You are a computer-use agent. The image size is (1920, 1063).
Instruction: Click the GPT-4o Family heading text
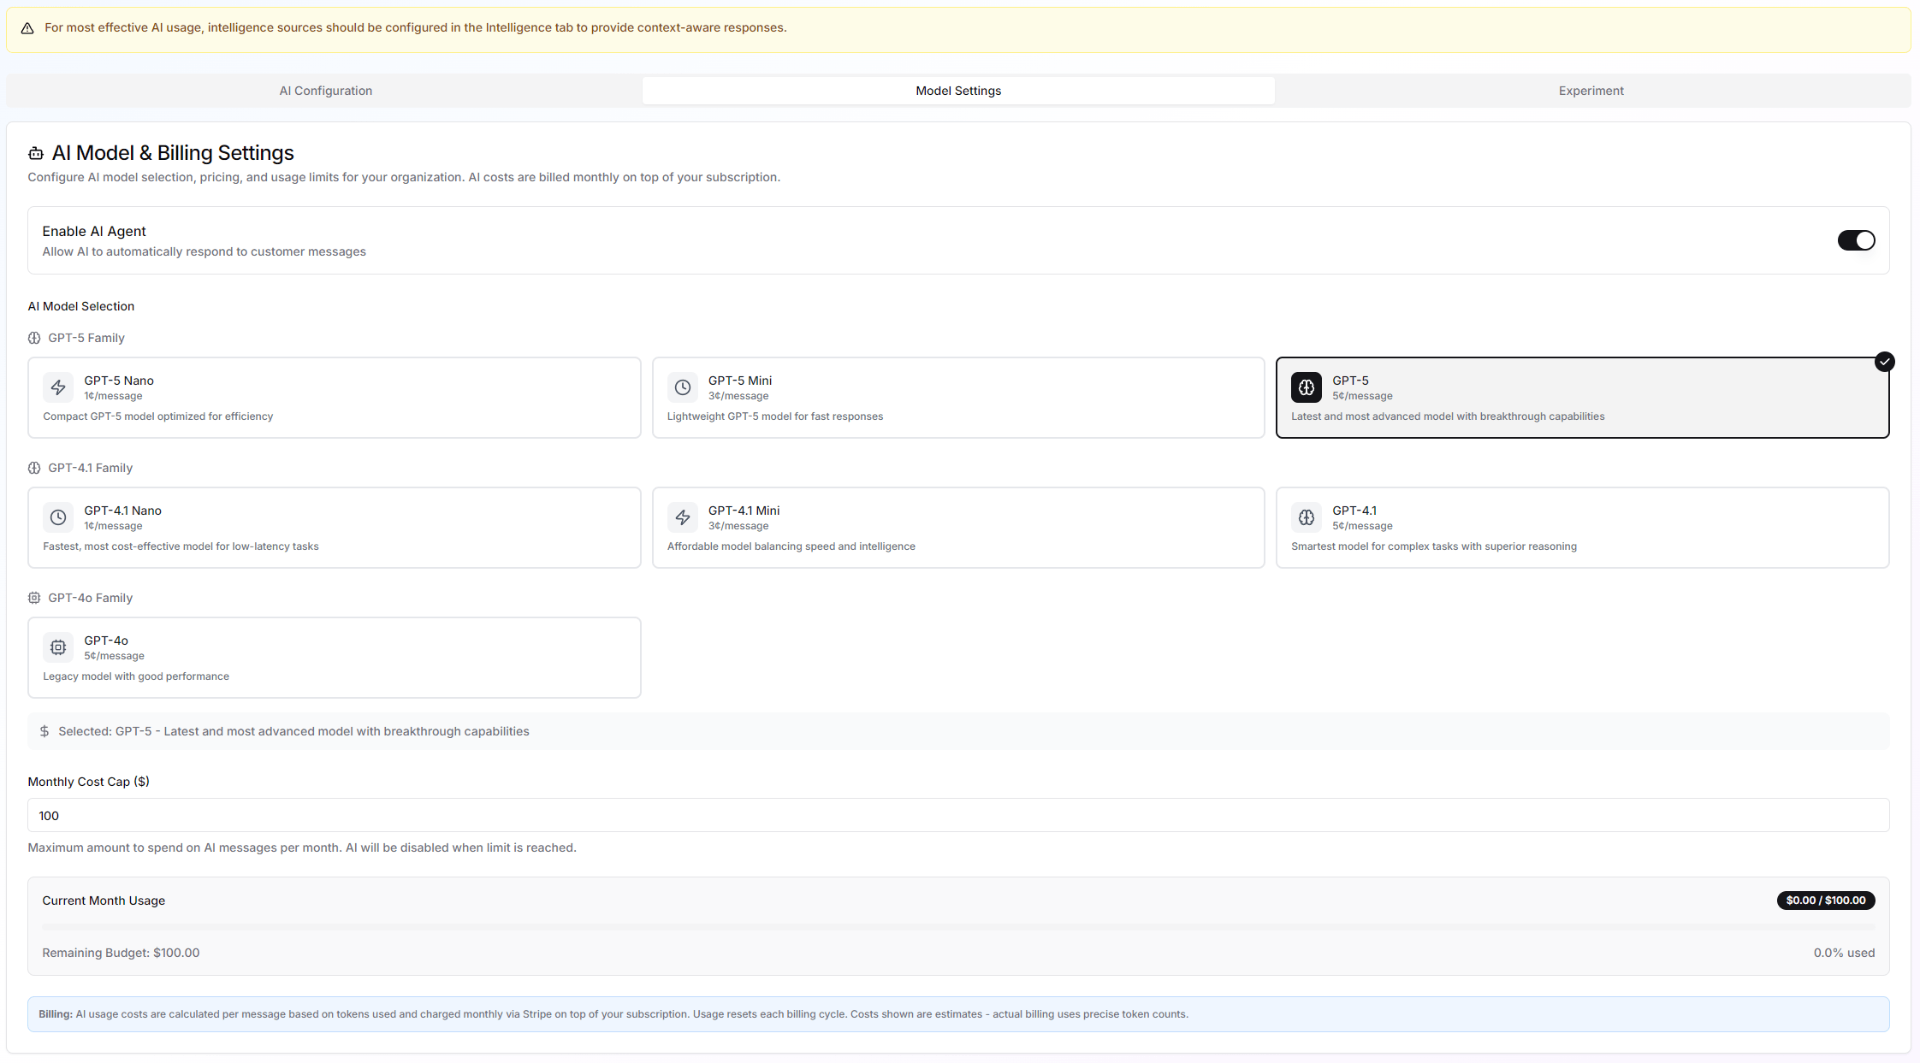tap(90, 598)
